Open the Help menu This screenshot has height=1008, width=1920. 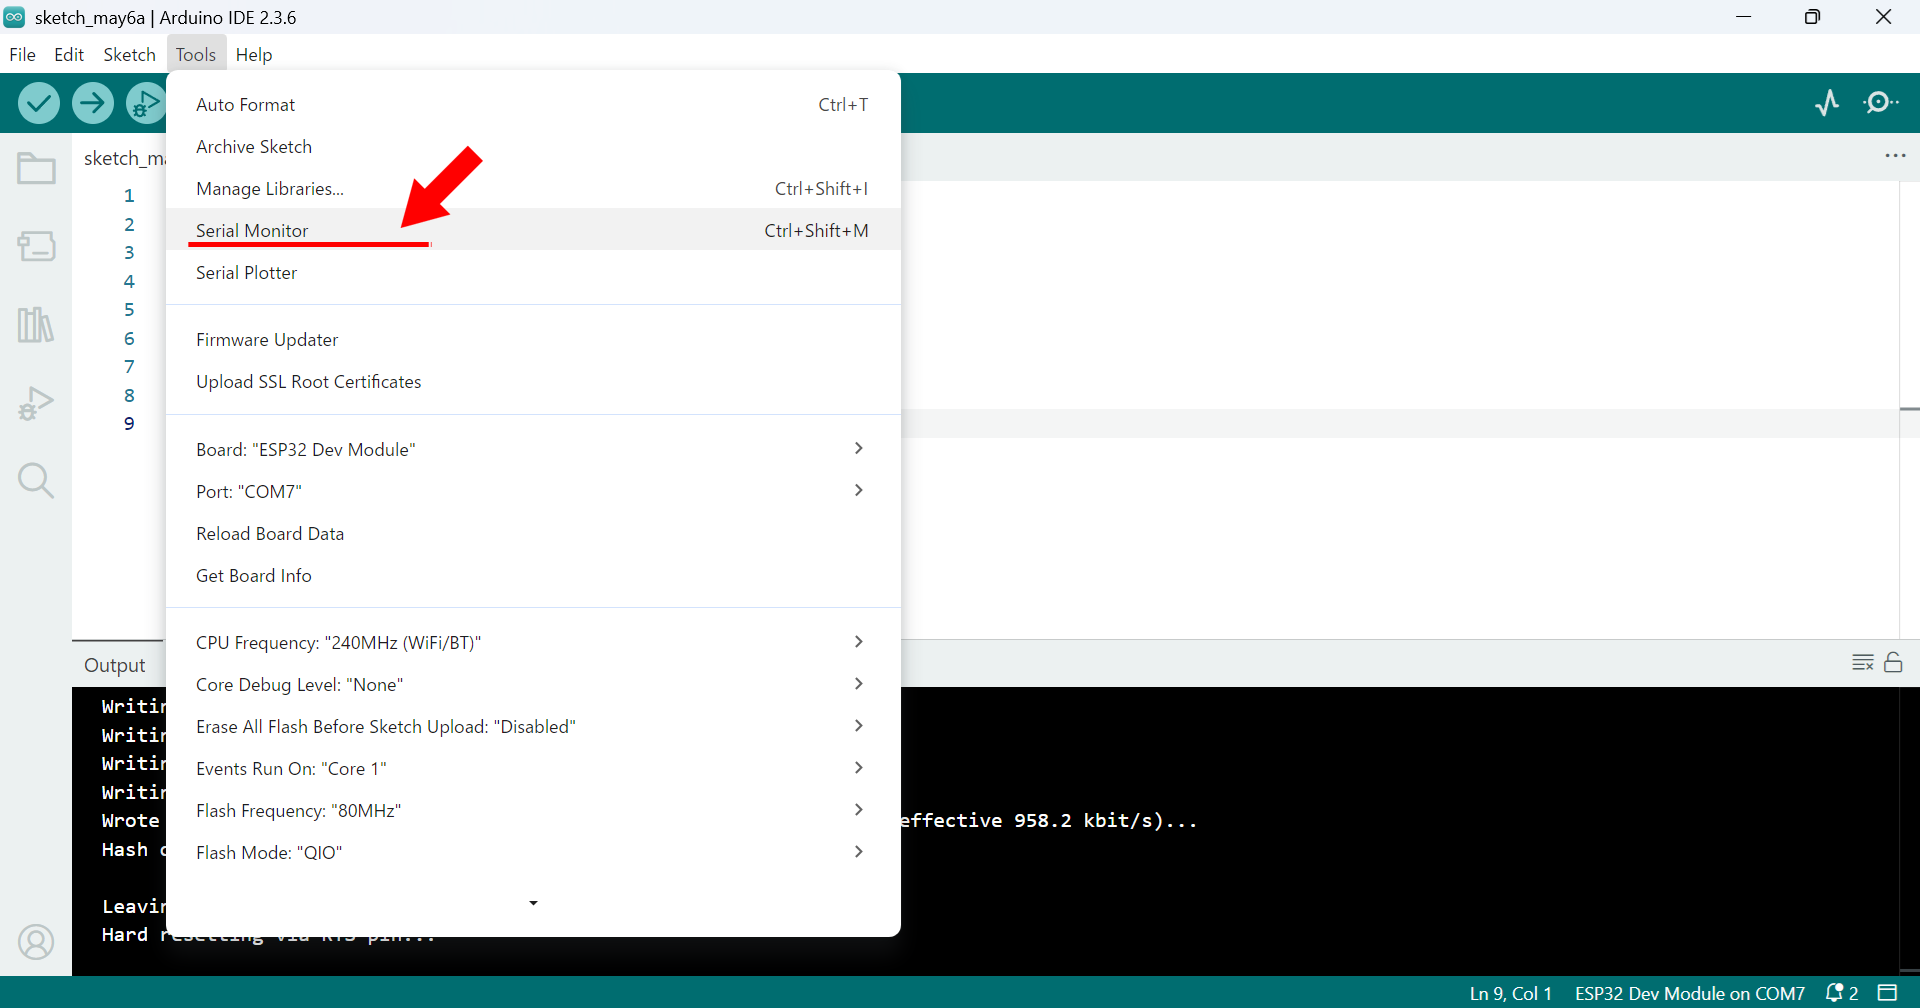254,54
